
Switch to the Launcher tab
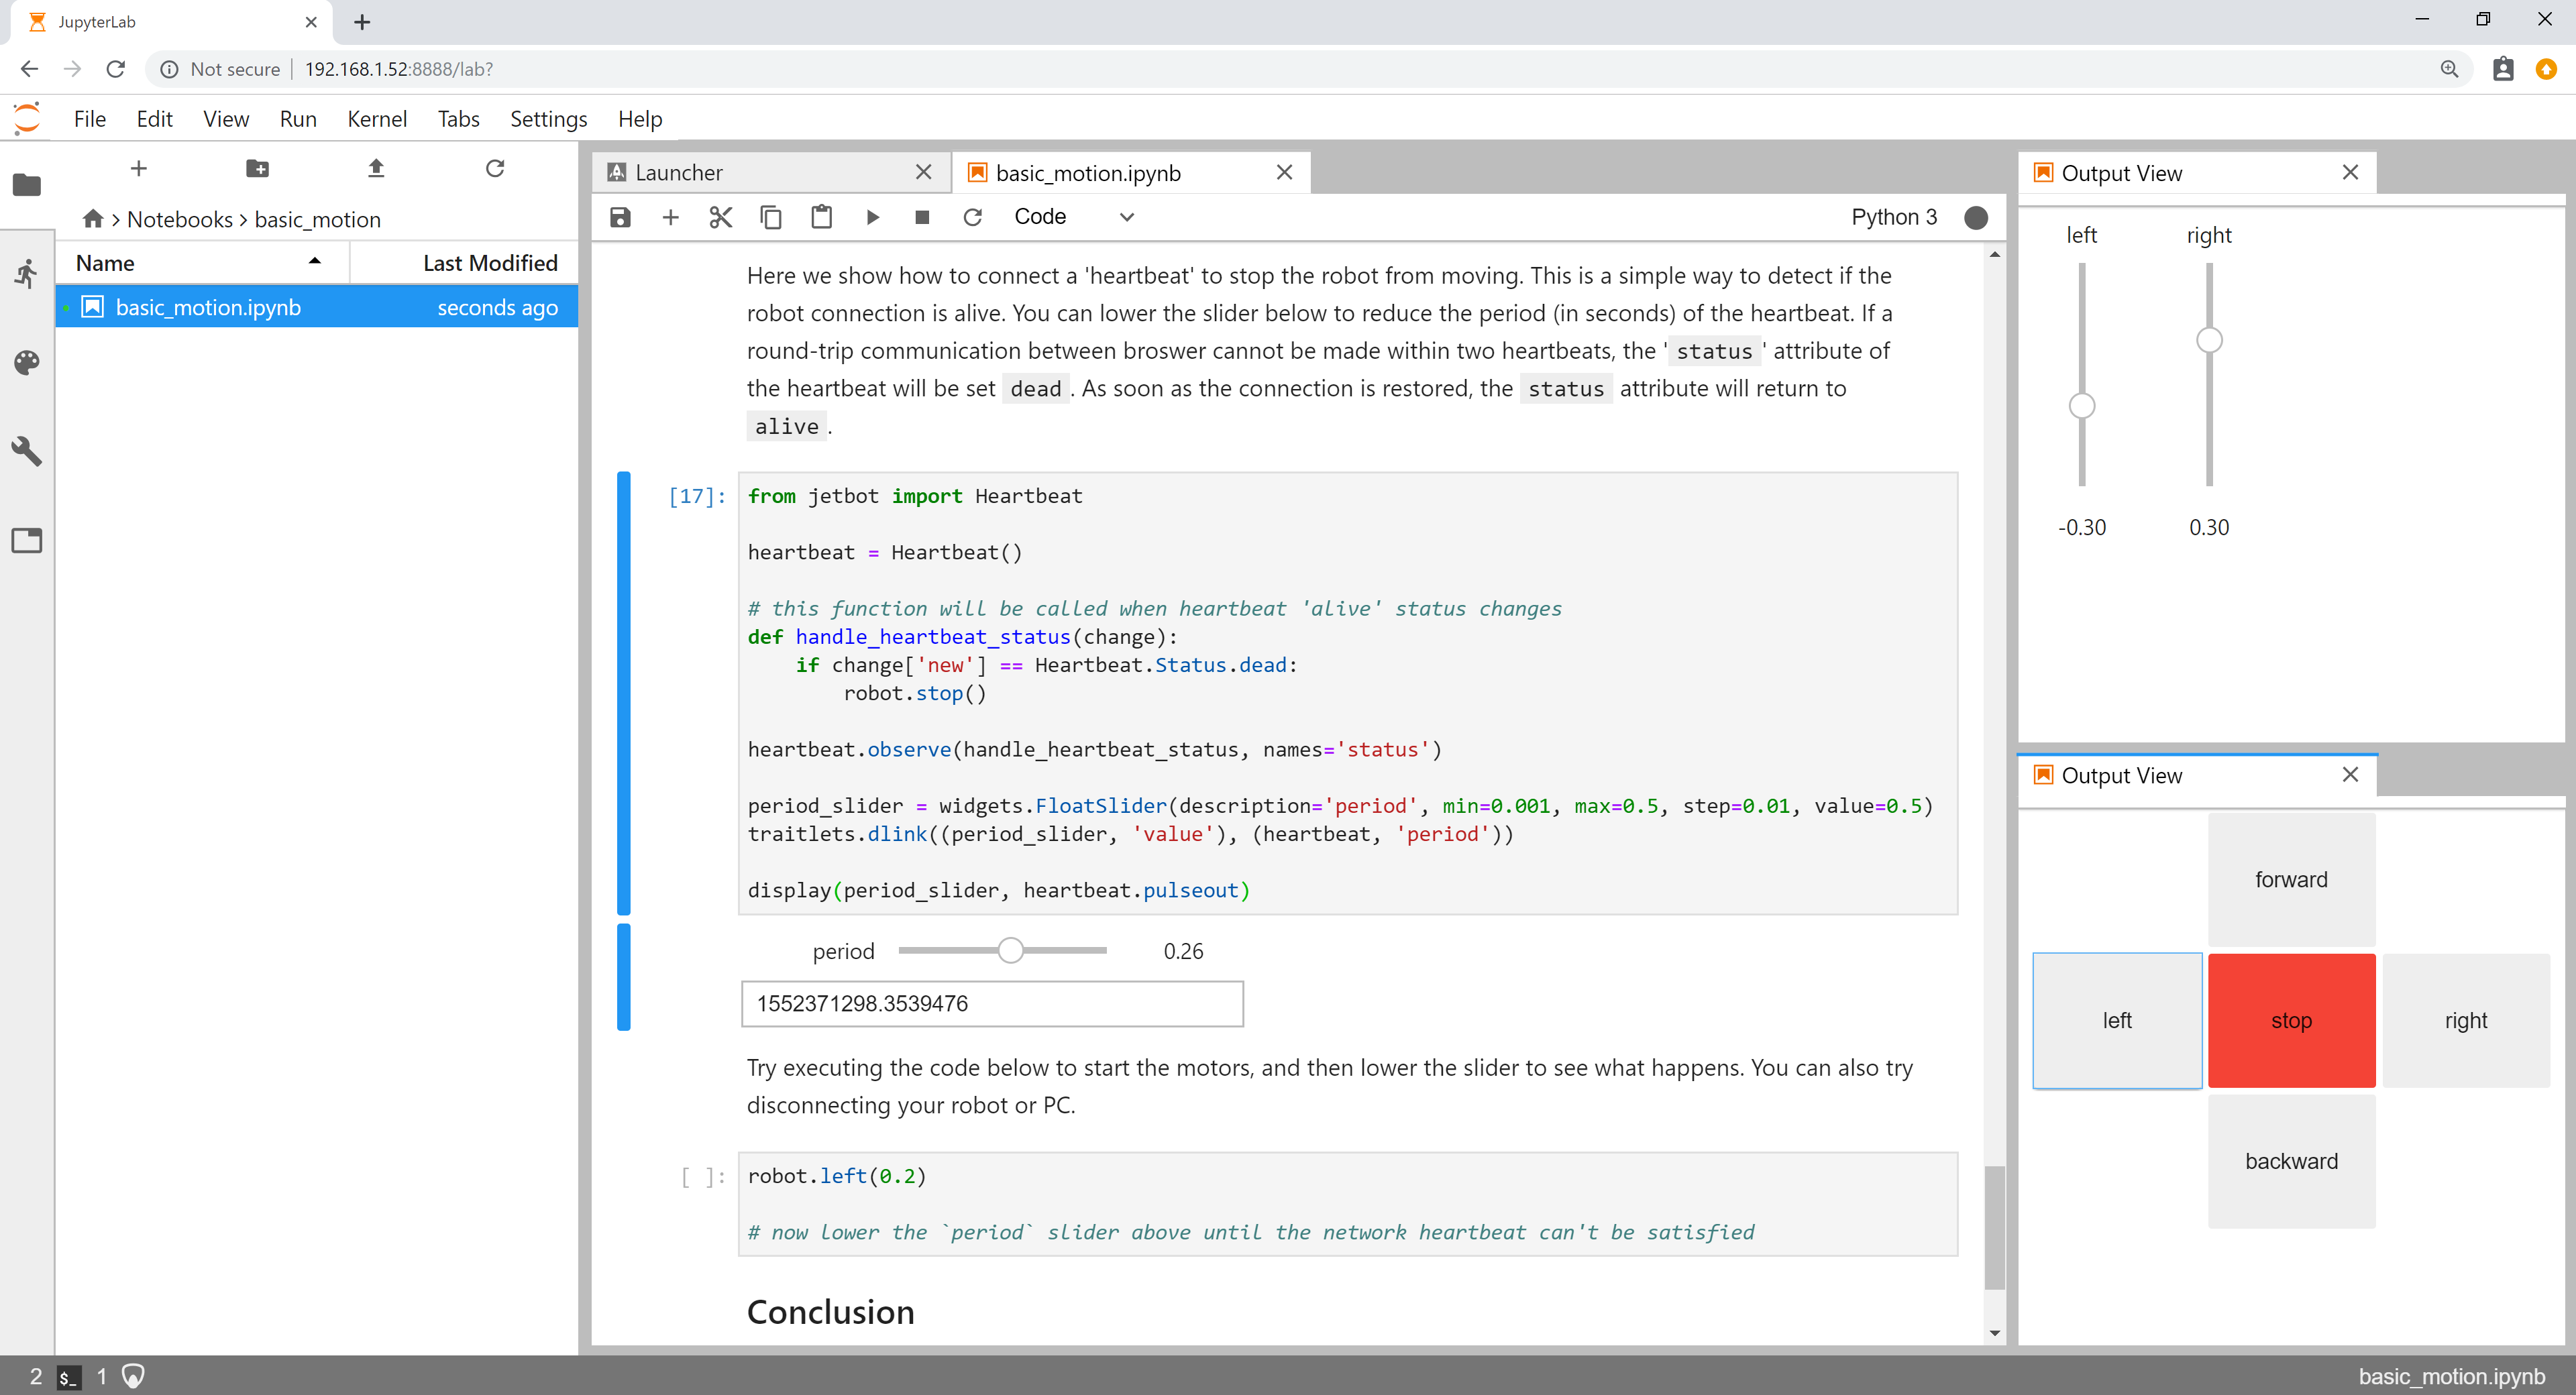678,173
